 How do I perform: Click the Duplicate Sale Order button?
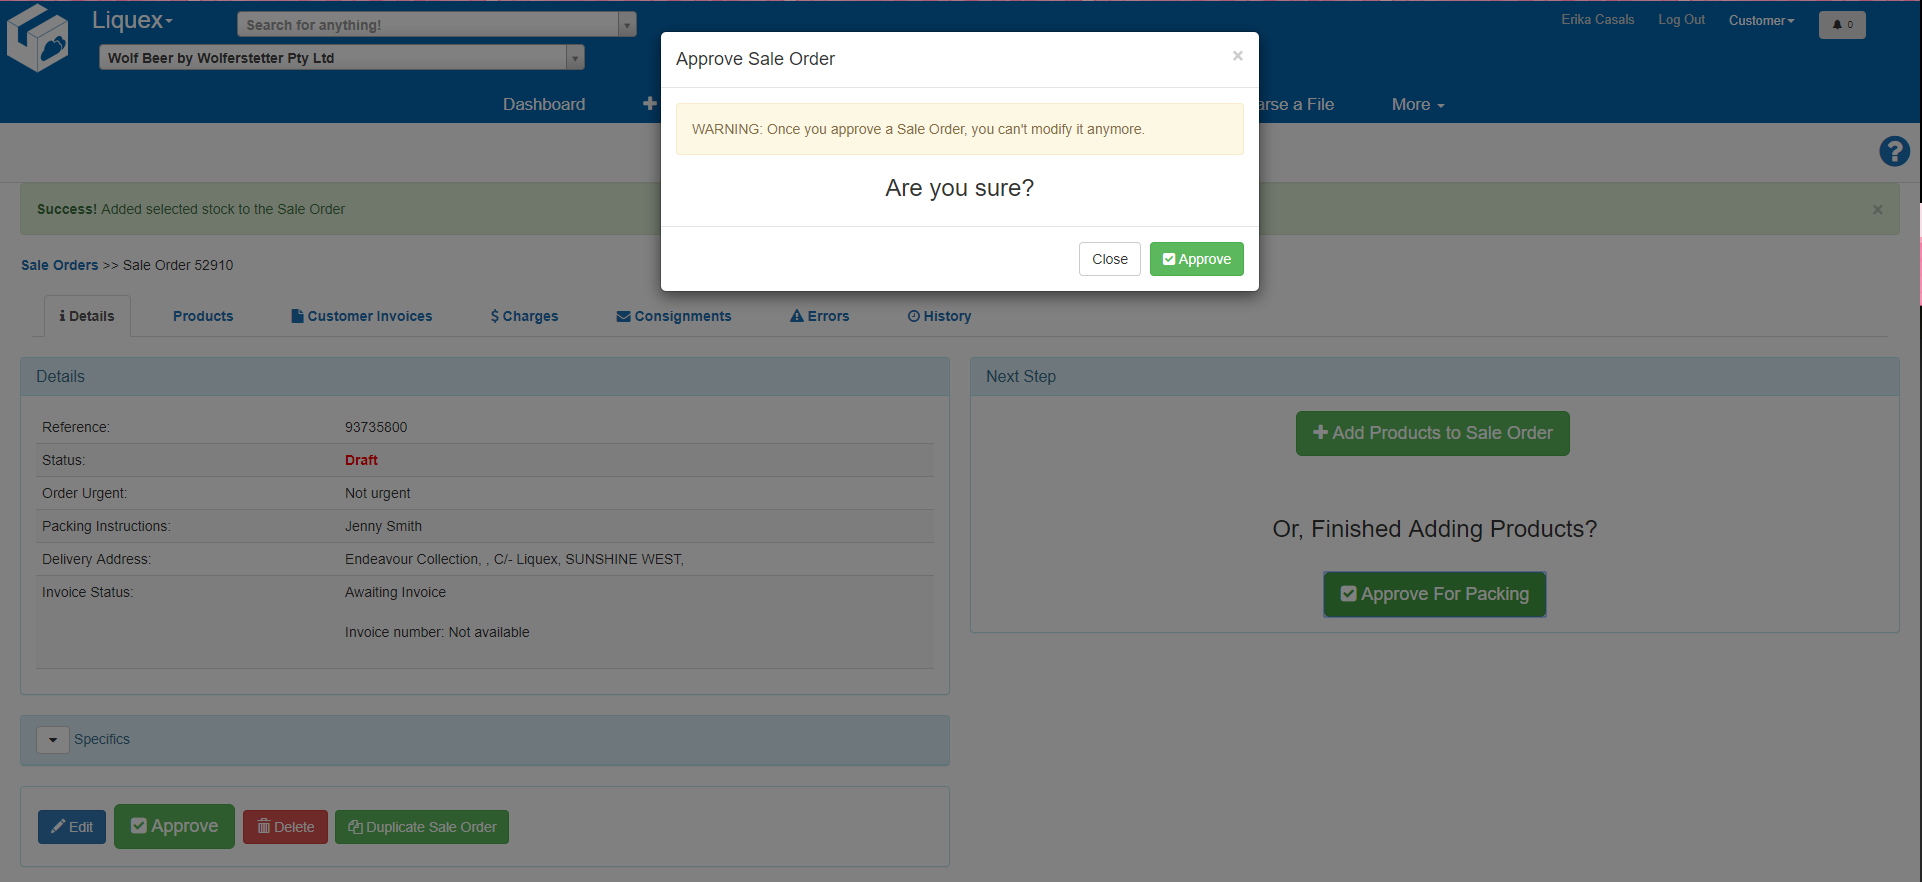coord(422,827)
